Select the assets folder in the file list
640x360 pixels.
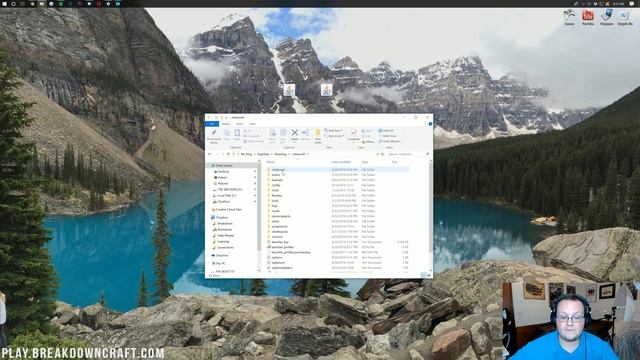tap(276, 175)
